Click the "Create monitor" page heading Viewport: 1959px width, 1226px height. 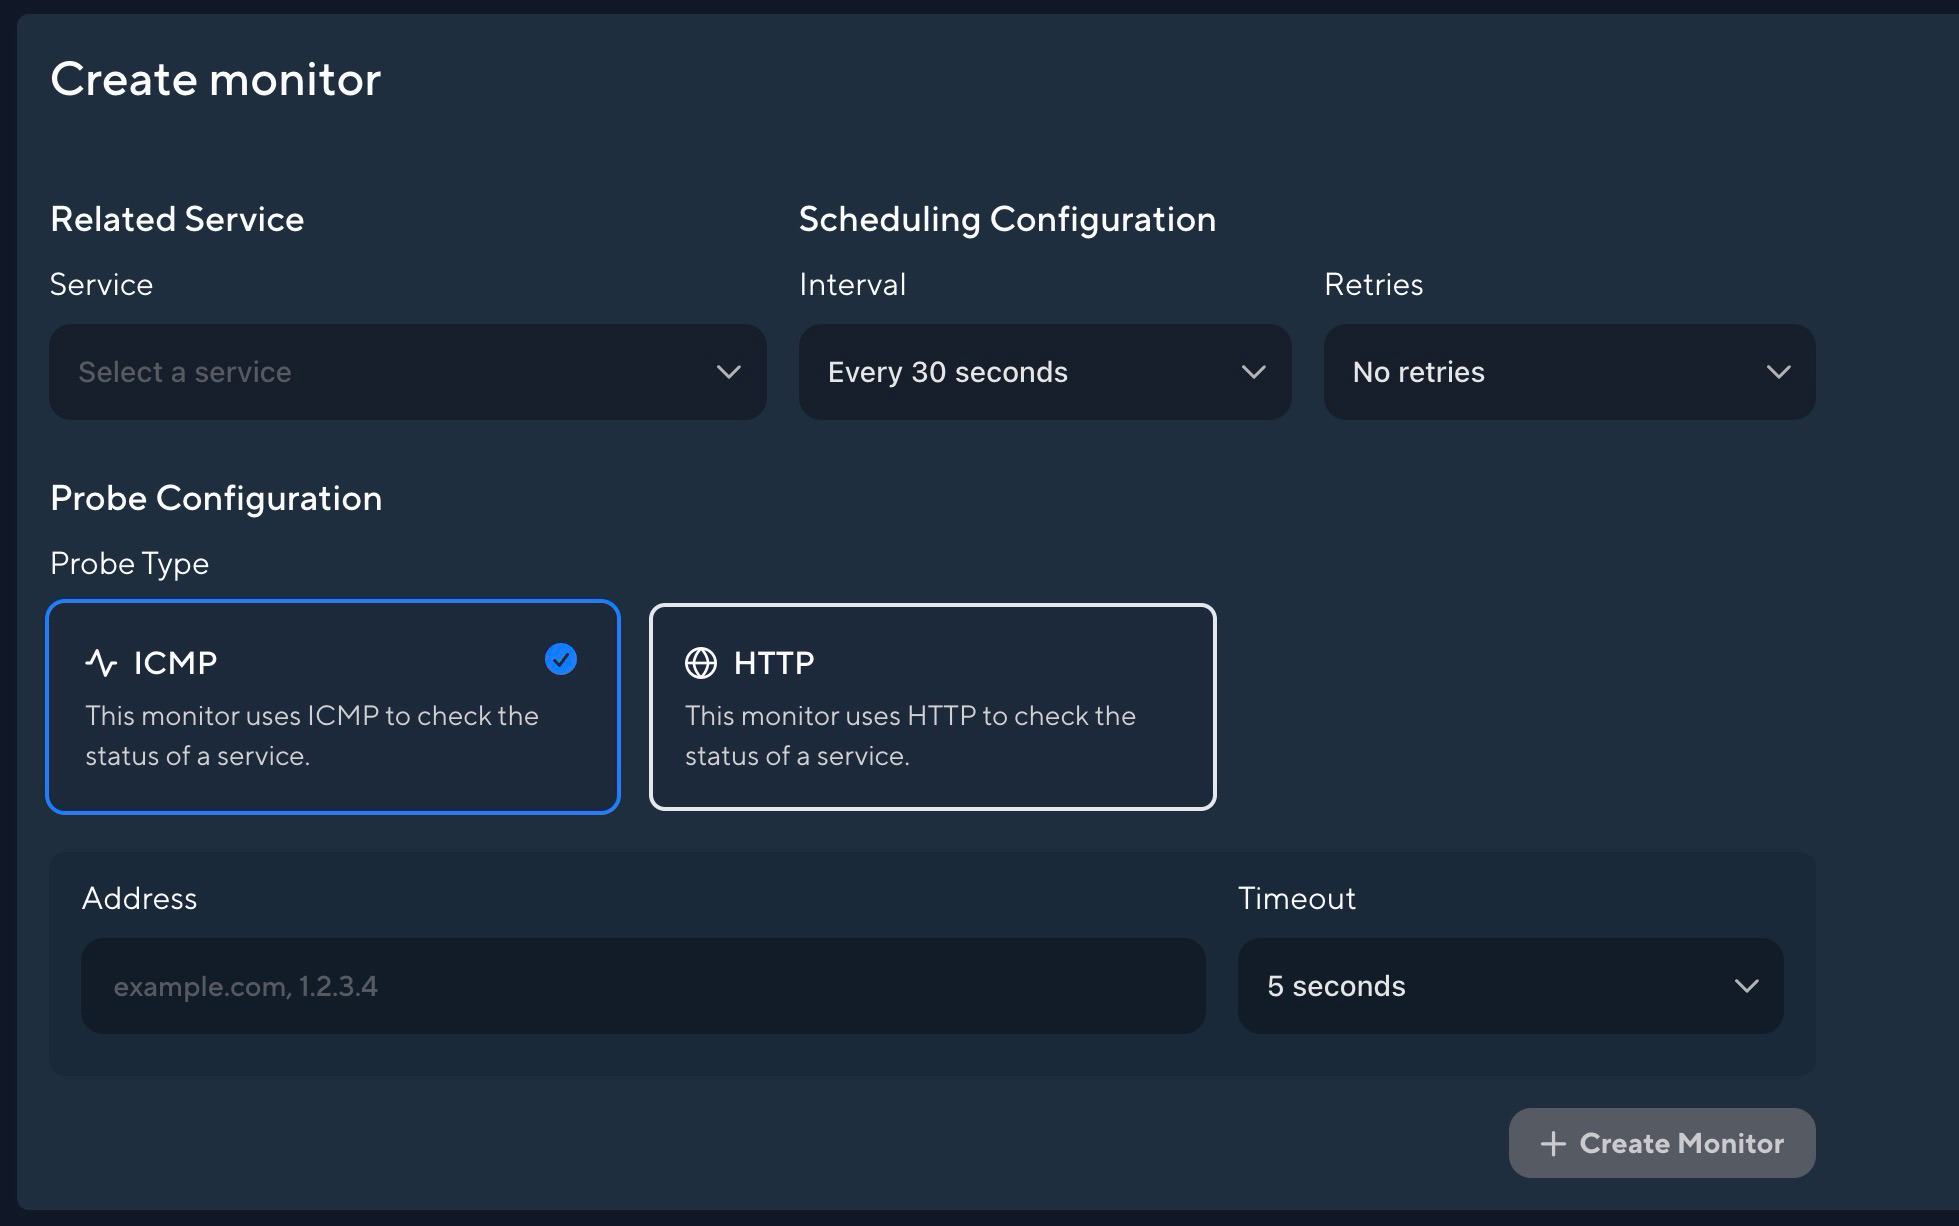[x=216, y=79]
